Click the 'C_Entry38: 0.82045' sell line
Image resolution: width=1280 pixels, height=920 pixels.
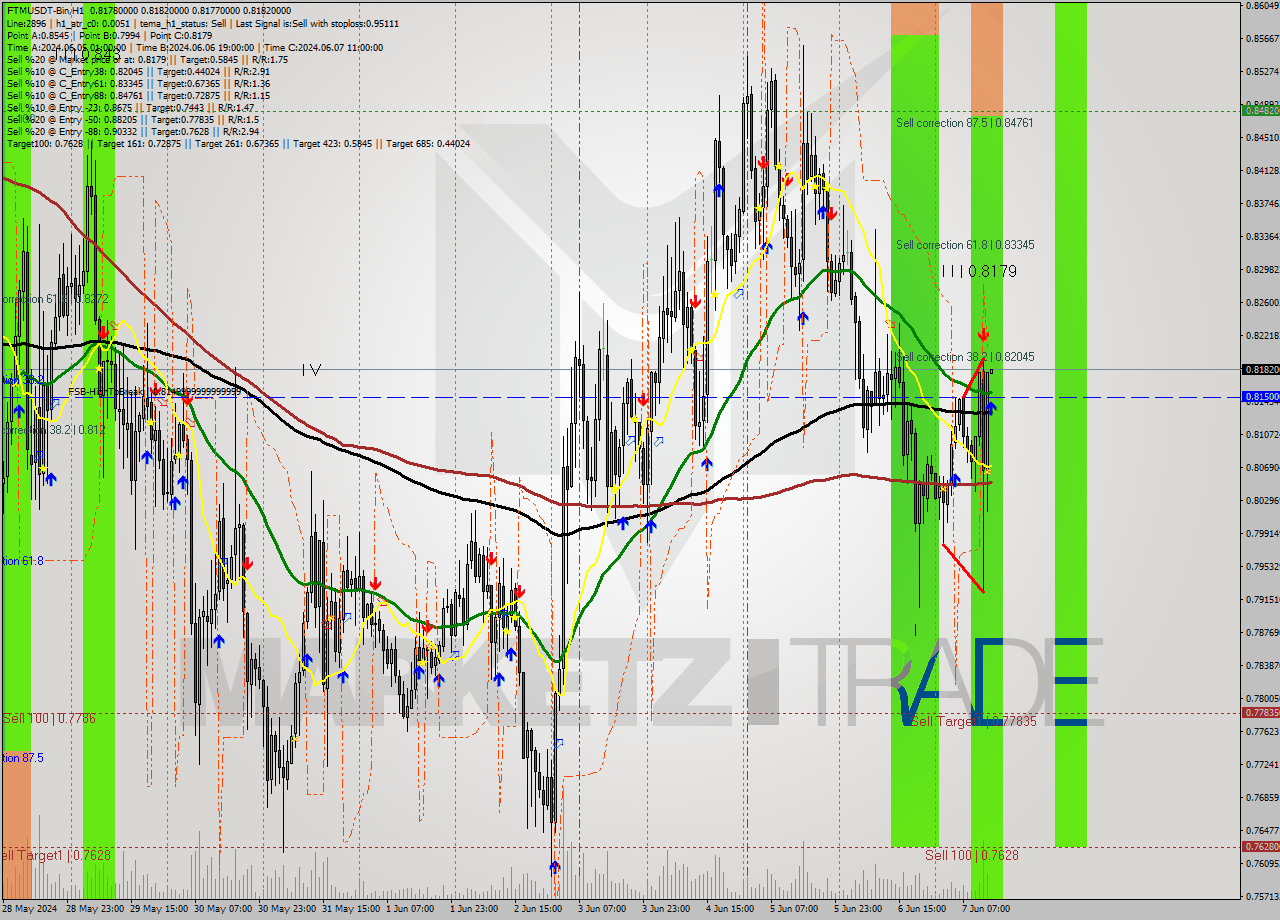click(x=138, y=71)
